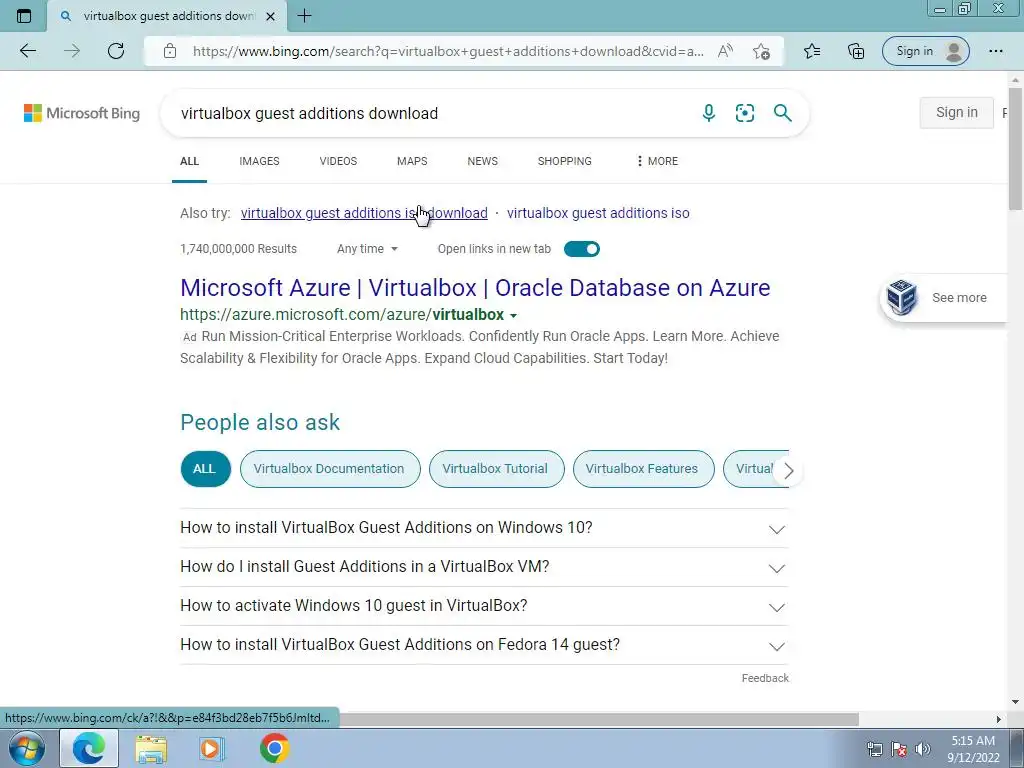
Task: Reload the page with Refresh icon
Action: click(116, 51)
